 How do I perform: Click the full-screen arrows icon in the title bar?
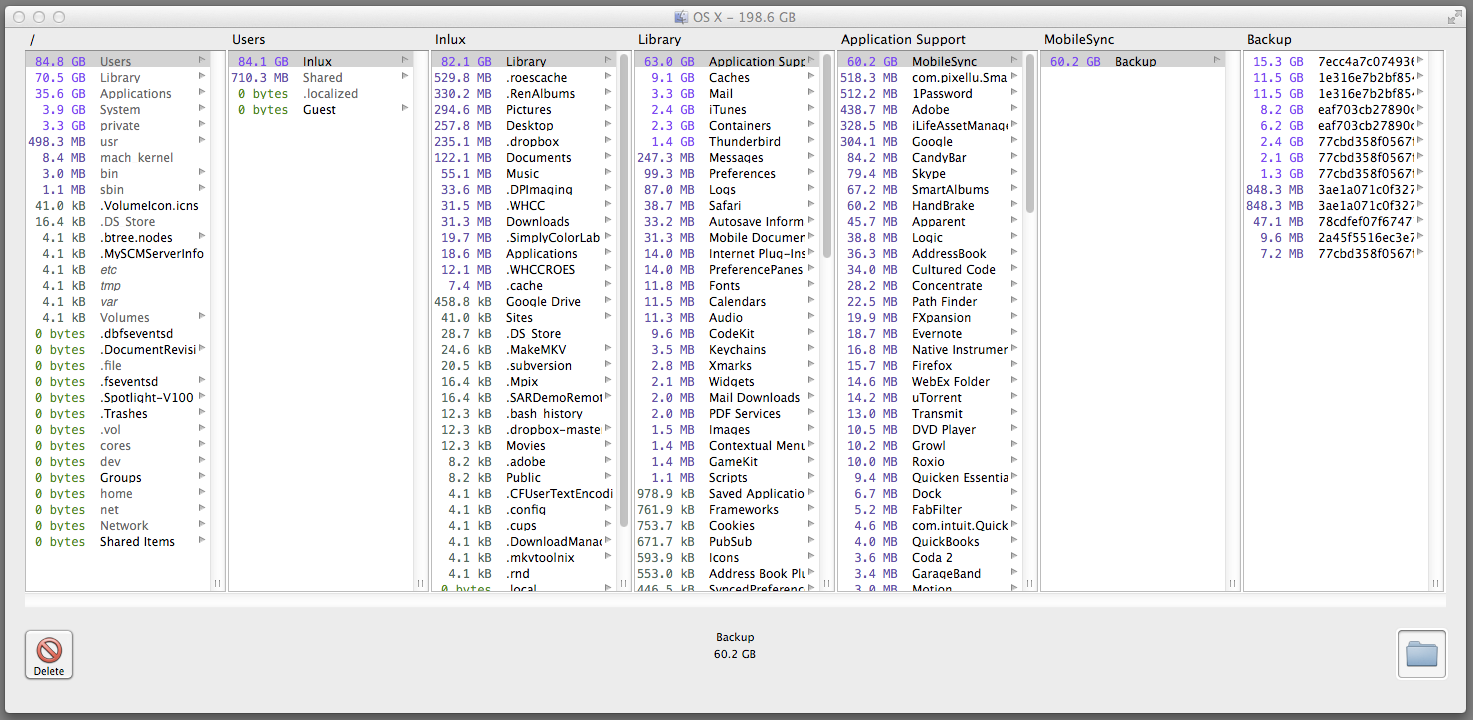pyautogui.click(x=1453, y=17)
